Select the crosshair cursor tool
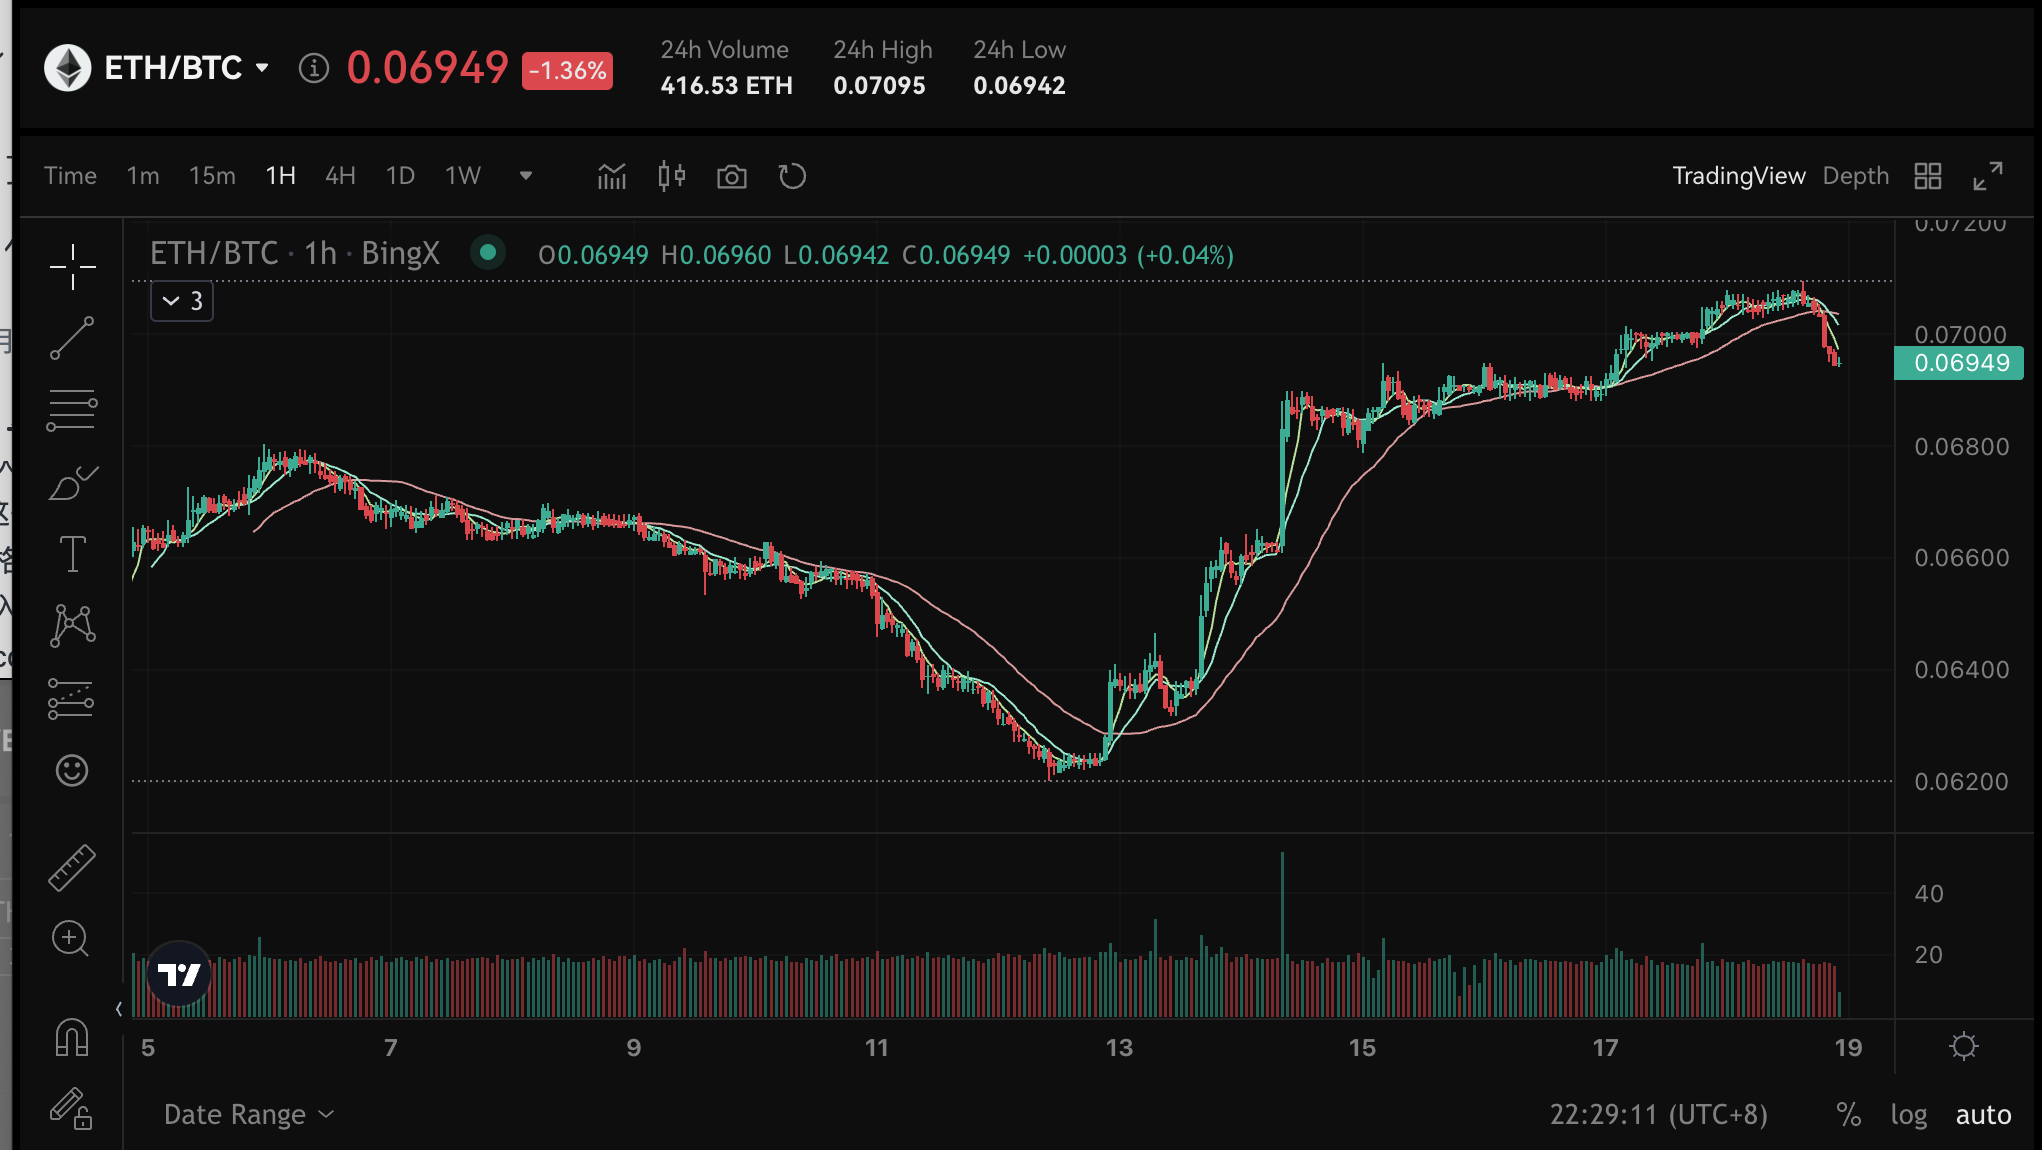Viewport: 2042px width, 1150px height. point(72,267)
